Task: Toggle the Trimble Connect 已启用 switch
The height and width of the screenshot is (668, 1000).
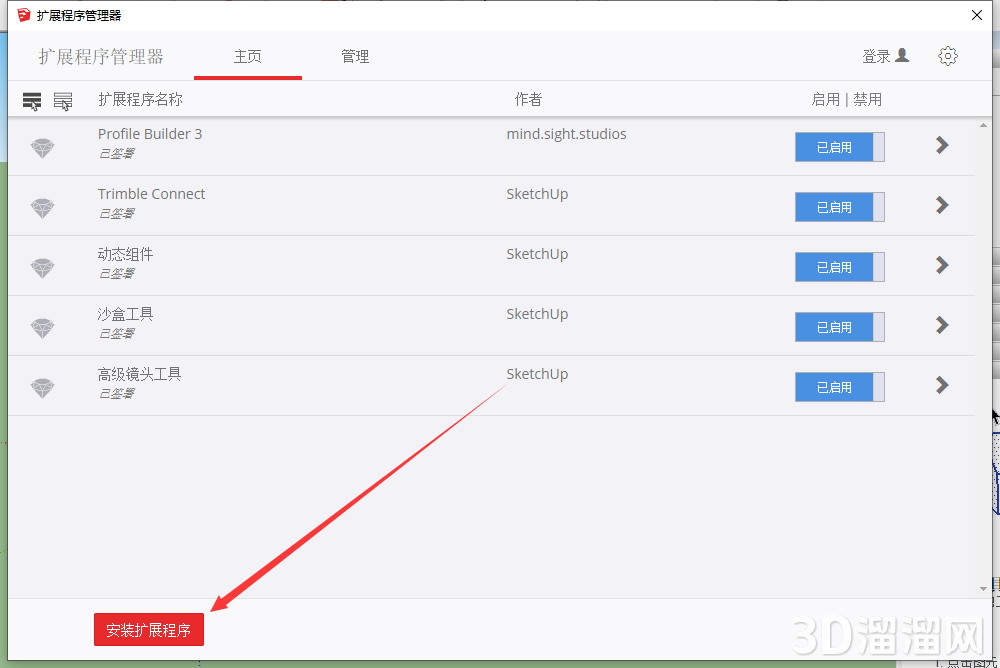Action: (839, 207)
